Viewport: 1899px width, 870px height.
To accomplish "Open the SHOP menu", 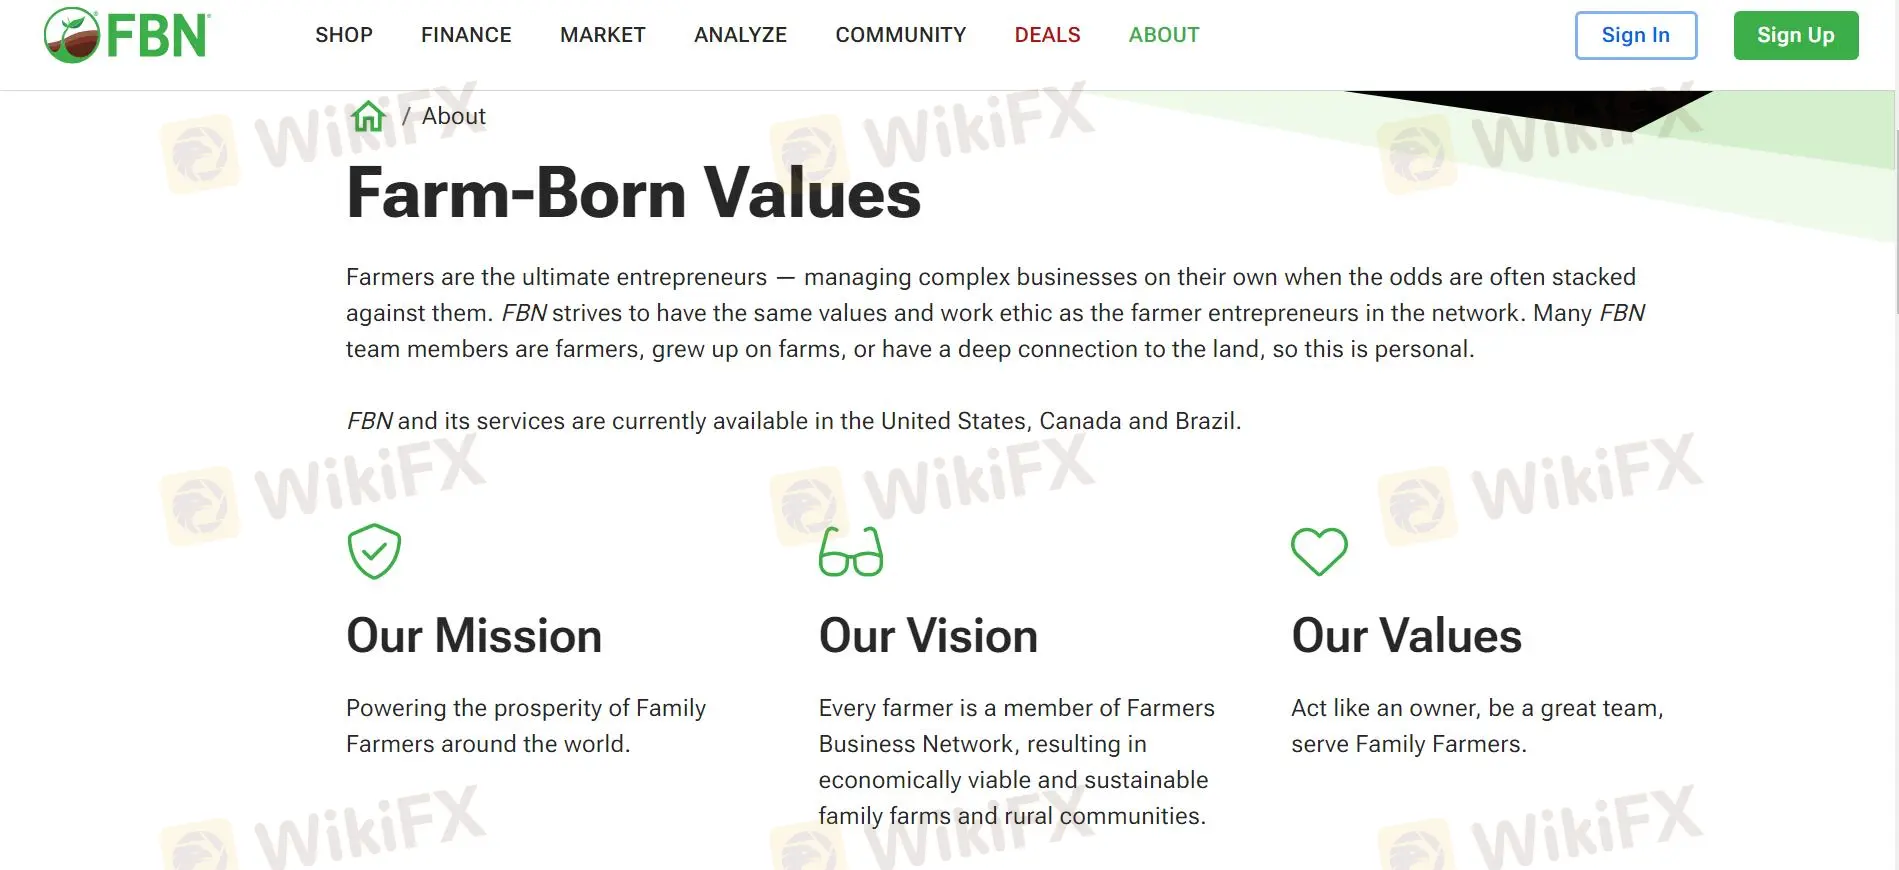I will click(343, 34).
